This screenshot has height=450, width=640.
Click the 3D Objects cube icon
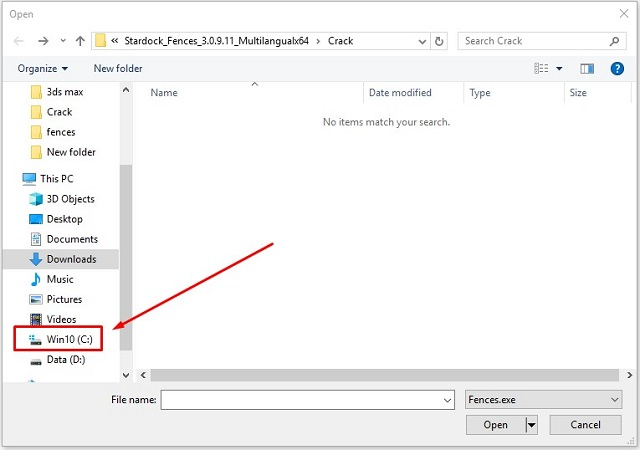[x=36, y=199]
